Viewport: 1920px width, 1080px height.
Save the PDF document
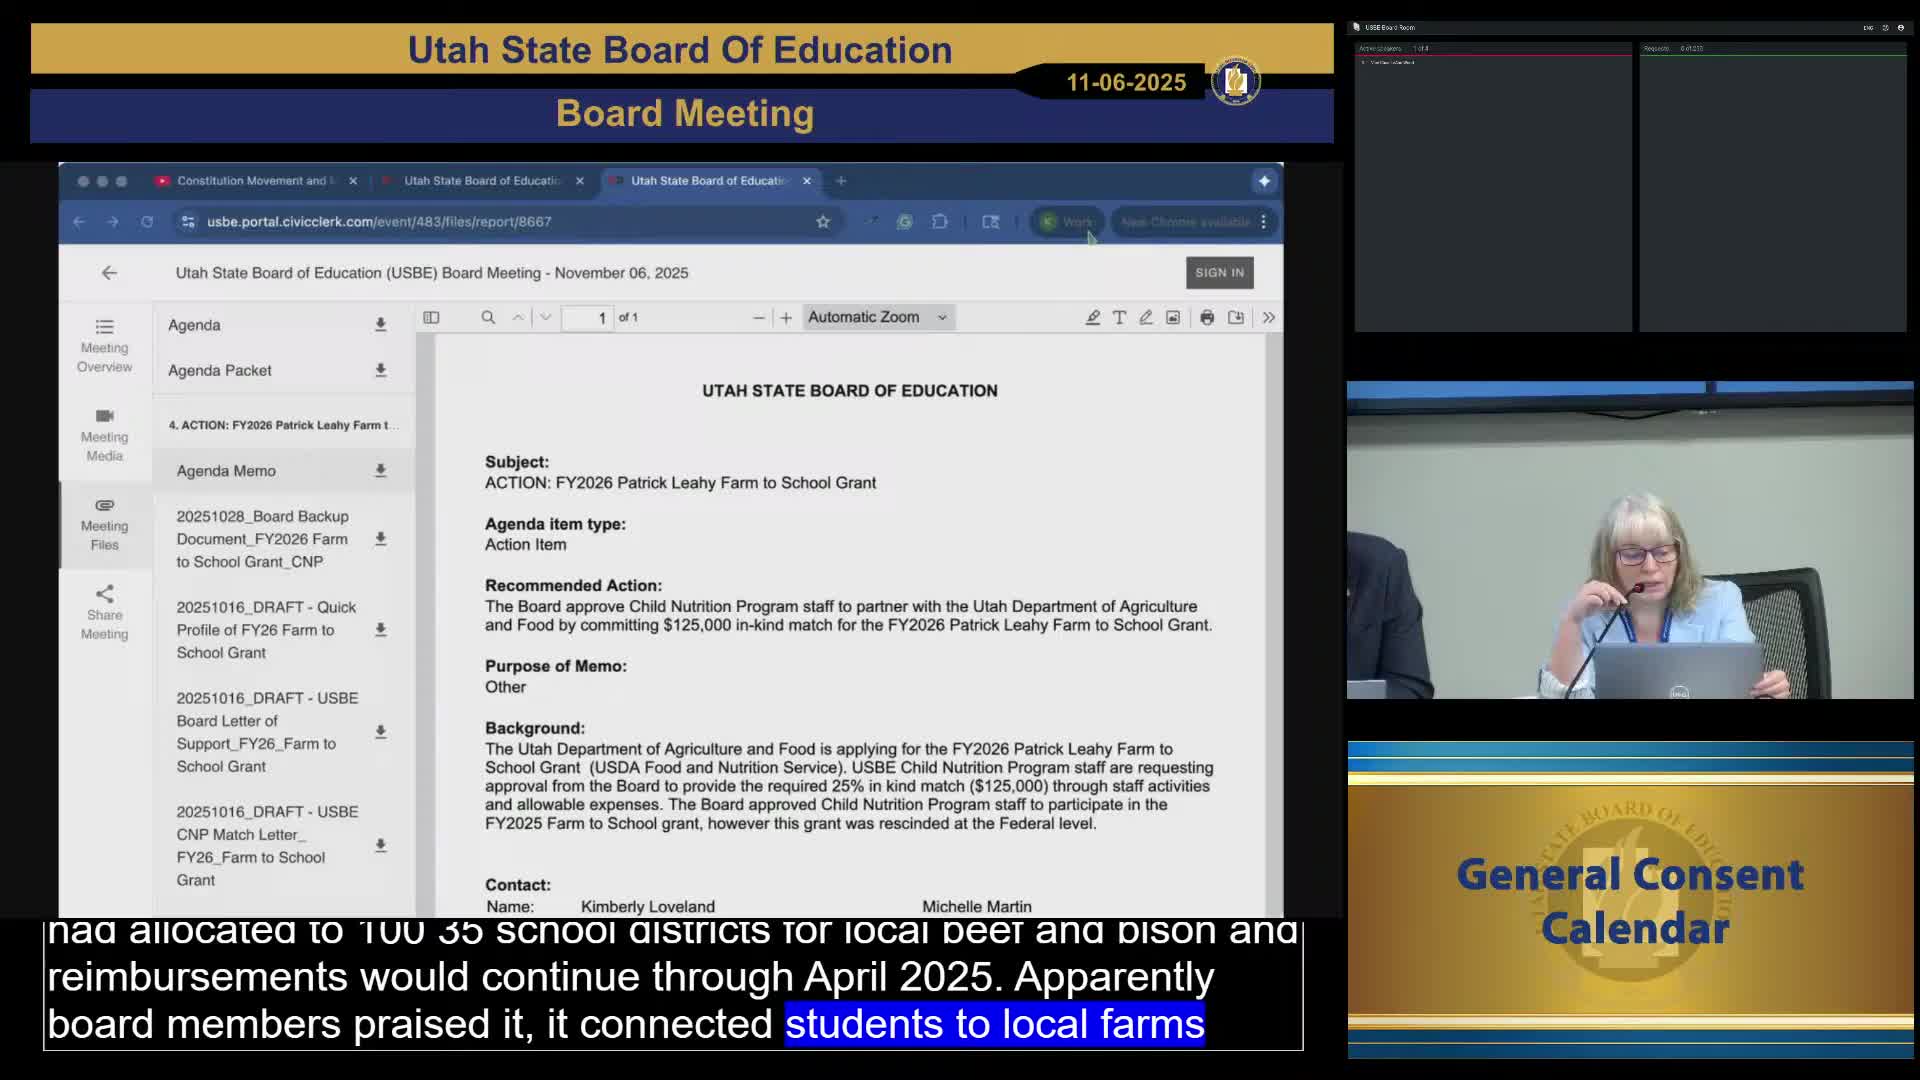click(x=1236, y=317)
